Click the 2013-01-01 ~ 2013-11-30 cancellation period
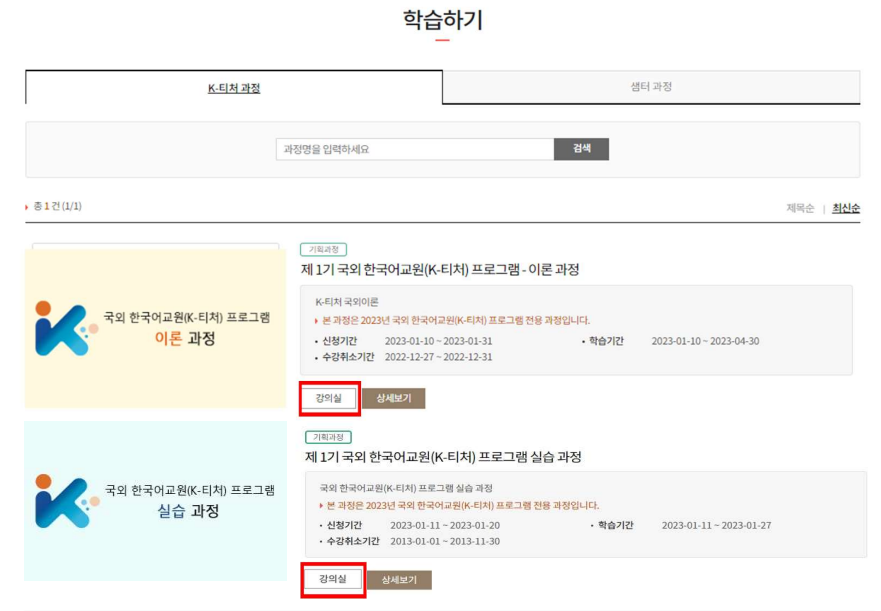 [x=445, y=541]
